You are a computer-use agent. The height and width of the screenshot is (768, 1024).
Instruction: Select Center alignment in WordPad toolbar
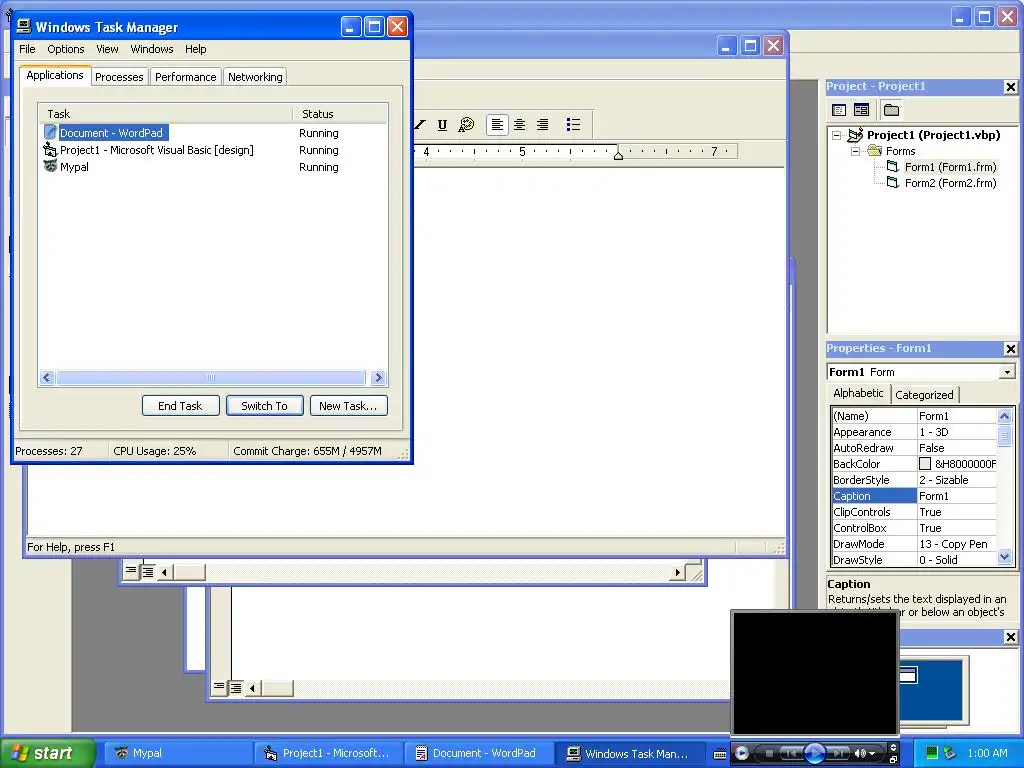pos(519,125)
